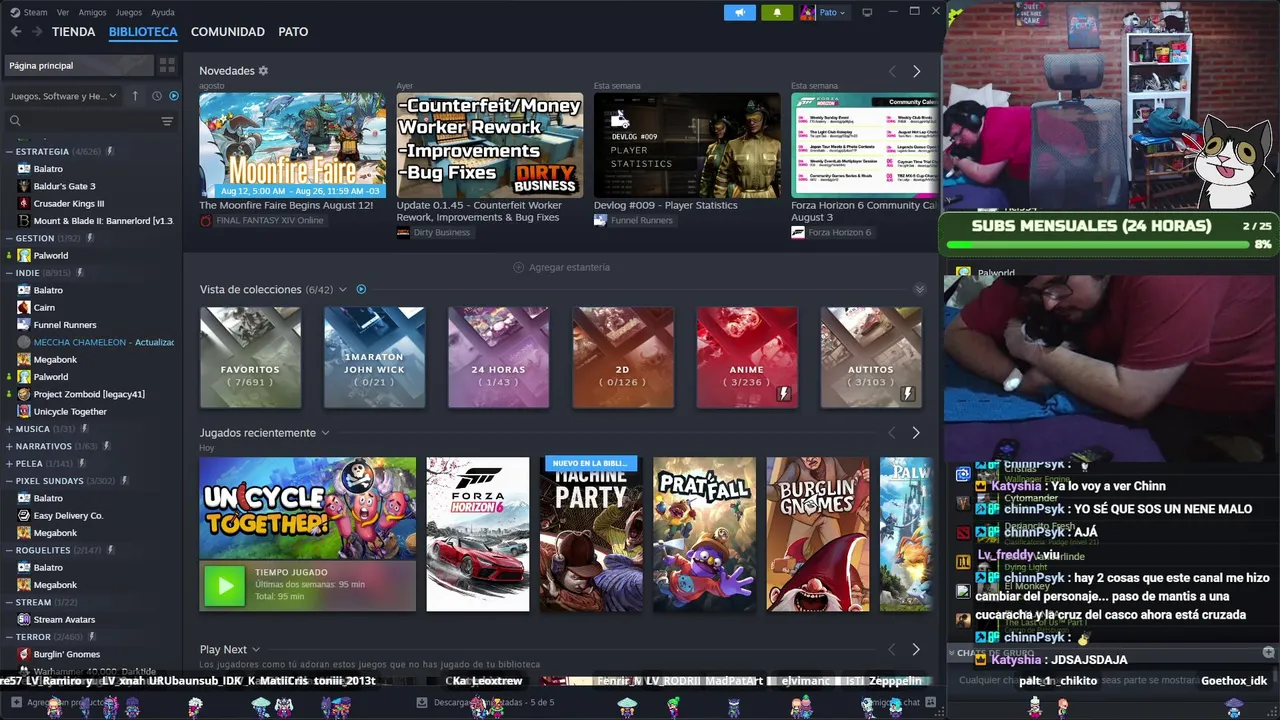Open the Juegos, Software filter dropdown
The width and height of the screenshot is (1280, 720).
click(63, 96)
